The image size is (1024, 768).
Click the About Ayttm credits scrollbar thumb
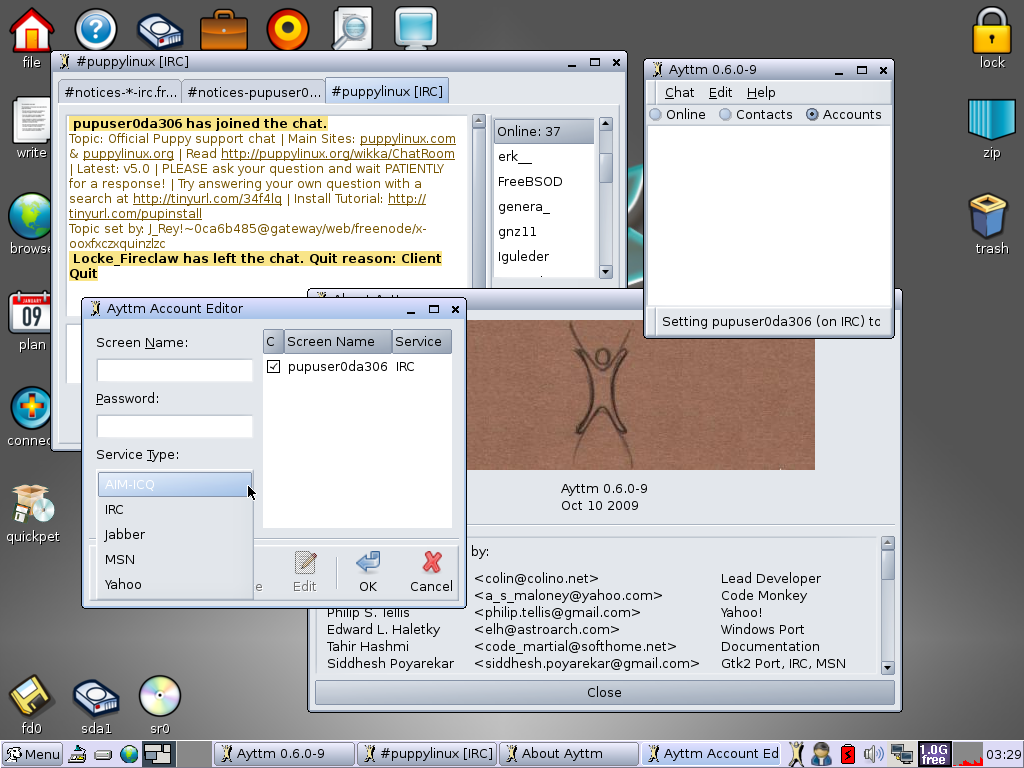(888, 565)
